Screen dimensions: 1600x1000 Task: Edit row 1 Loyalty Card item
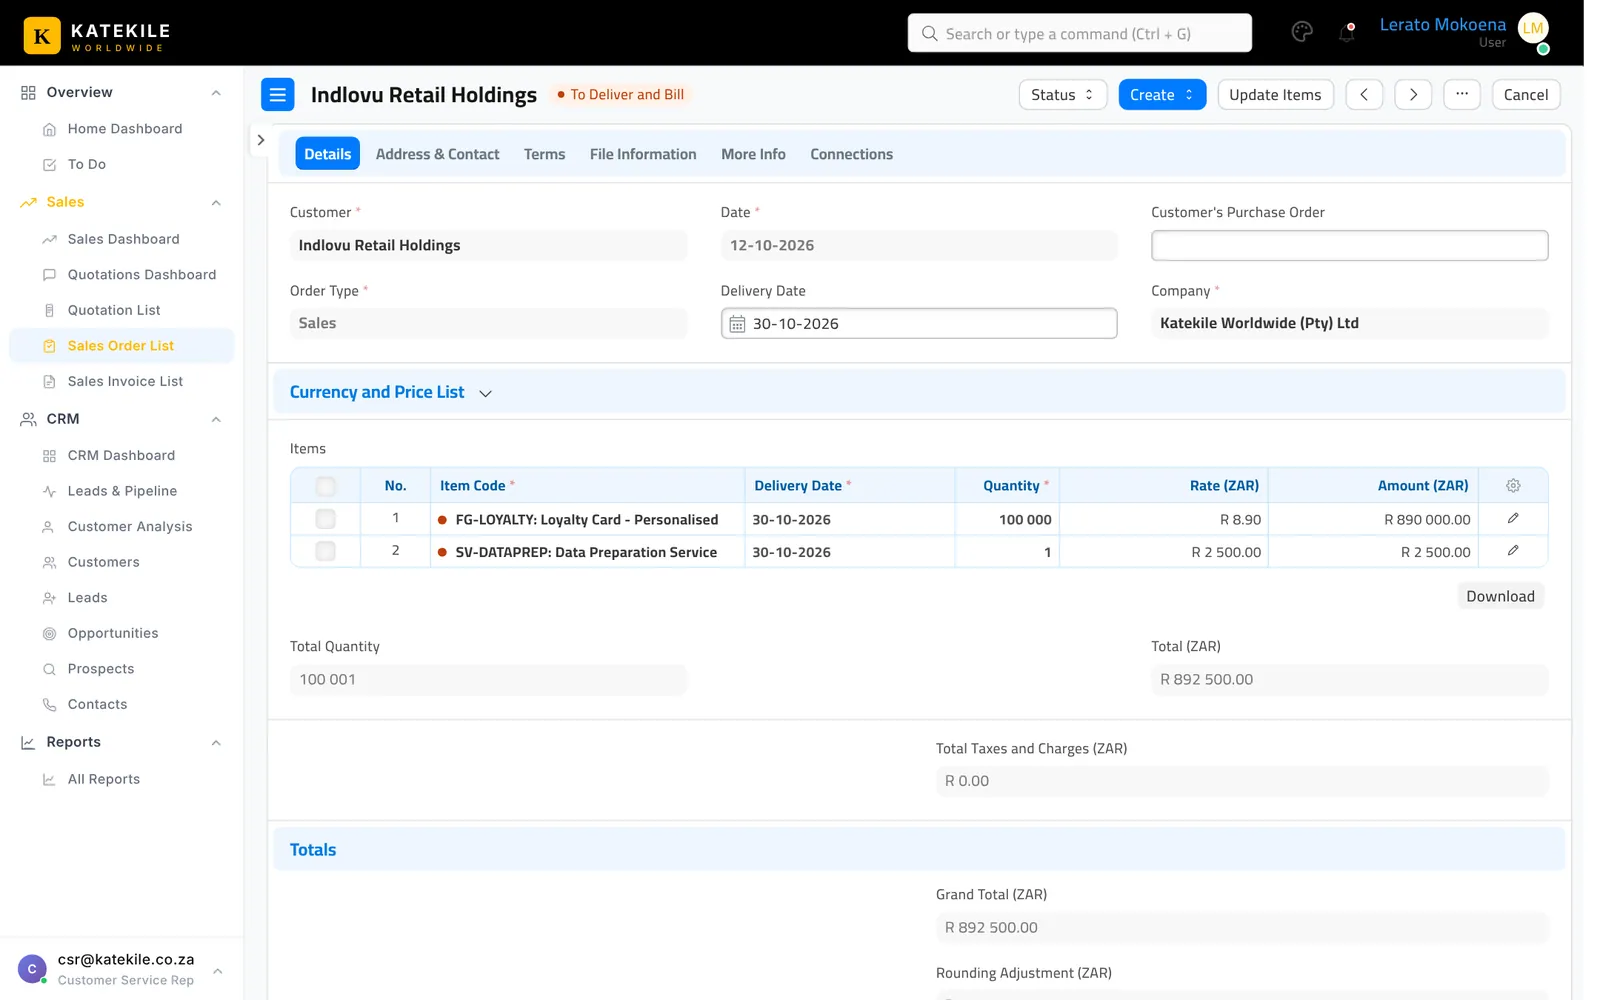(x=1513, y=519)
